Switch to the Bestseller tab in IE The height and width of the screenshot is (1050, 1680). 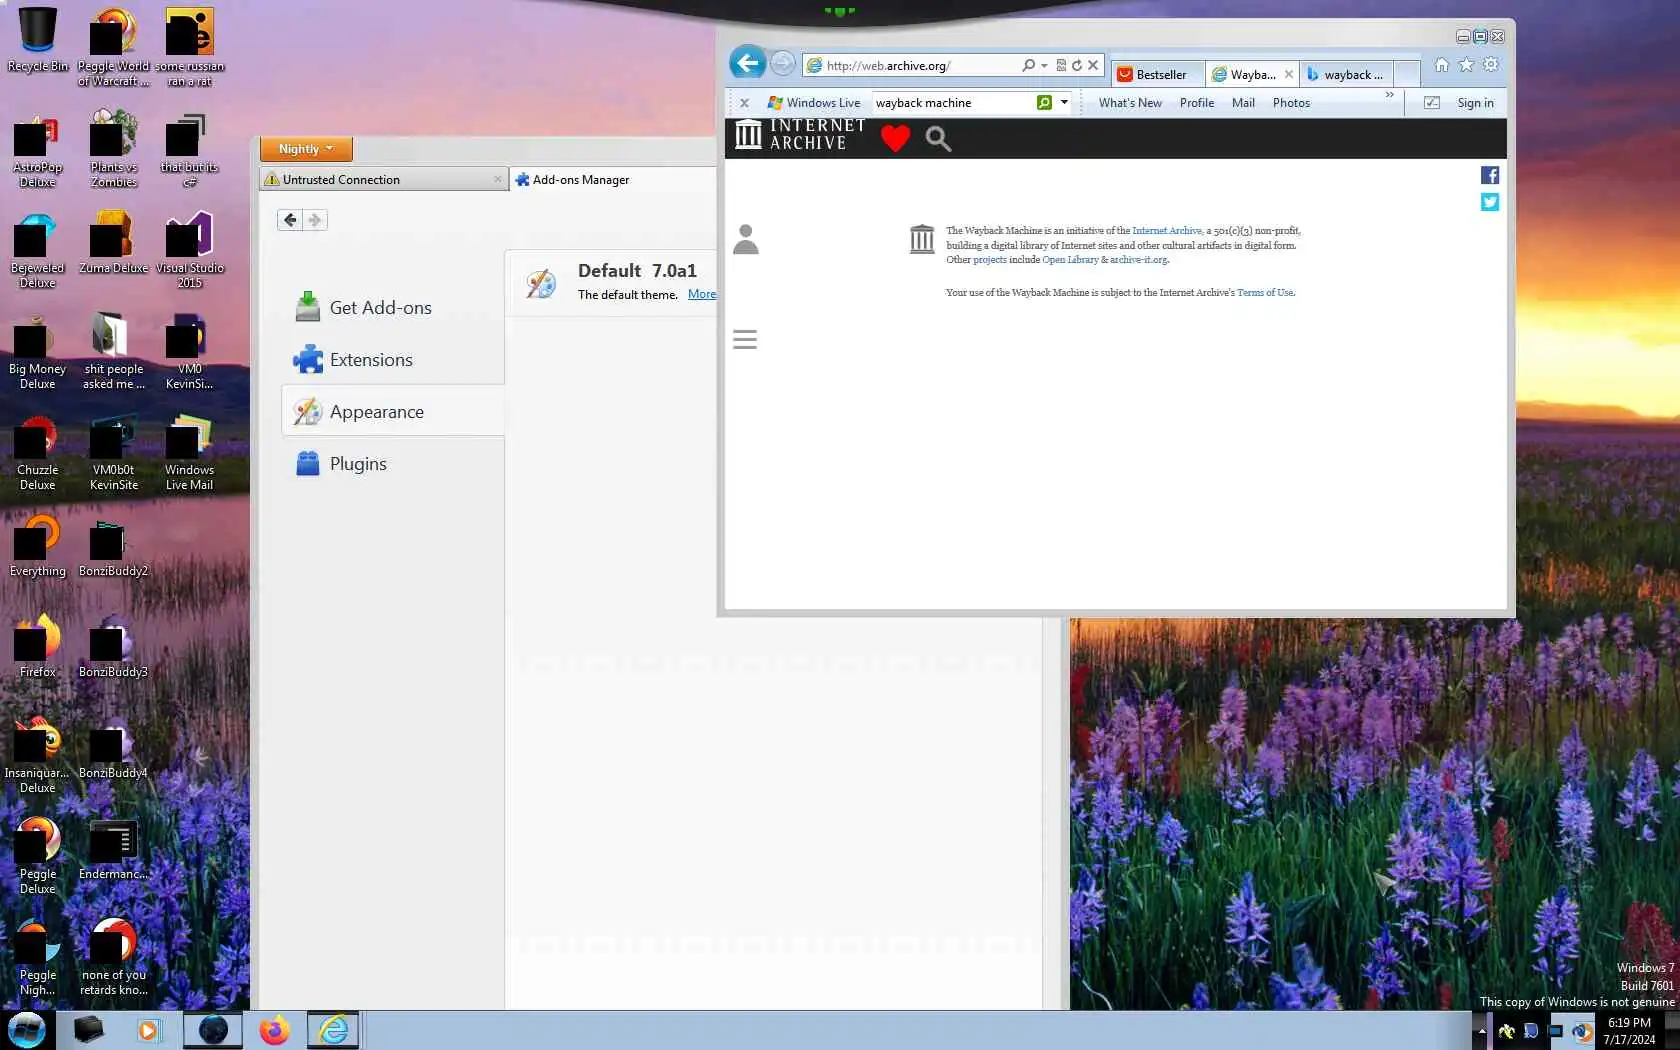(x=1156, y=74)
